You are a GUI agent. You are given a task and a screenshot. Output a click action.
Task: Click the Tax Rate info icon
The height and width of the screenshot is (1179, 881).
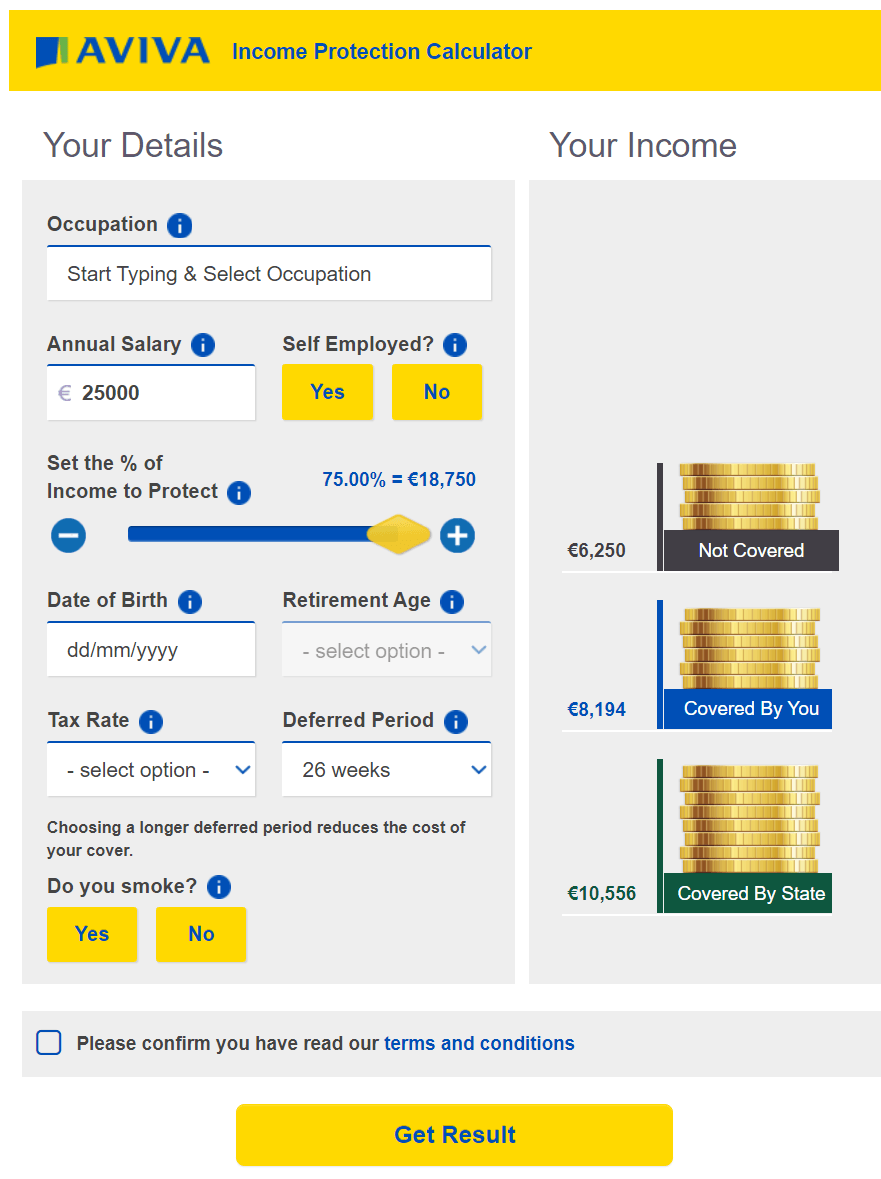click(151, 722)
